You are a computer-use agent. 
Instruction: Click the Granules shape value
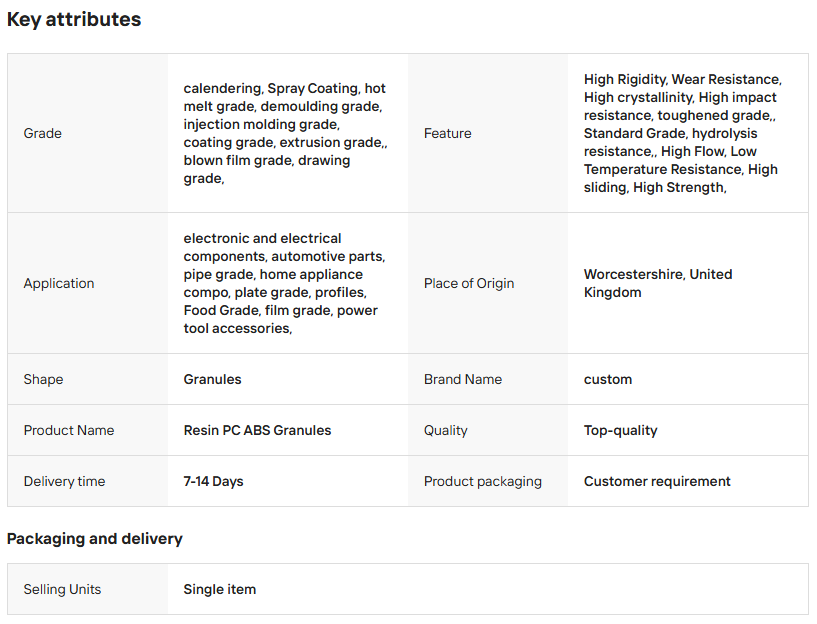[212, 379]
